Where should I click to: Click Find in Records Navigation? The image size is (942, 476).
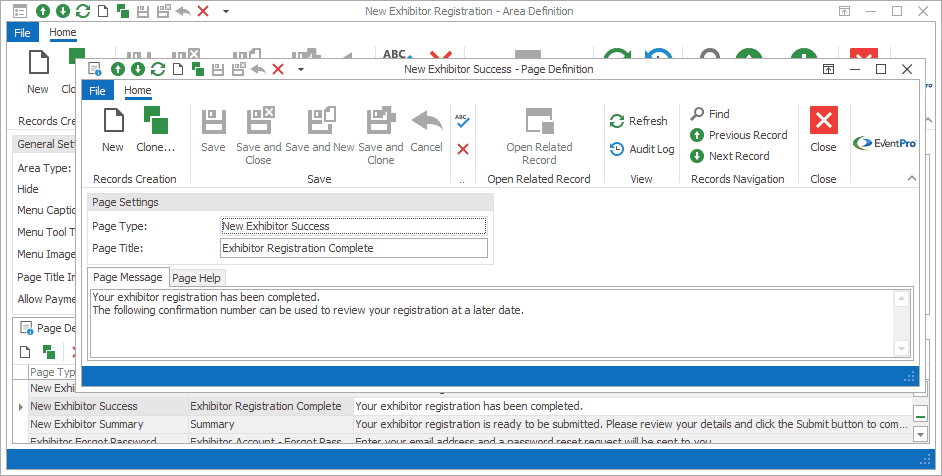click(x=710, y=114)
